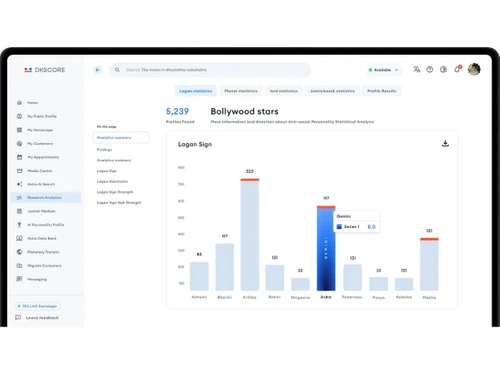Click the 323 value above Krittika

[x=250, y=171]
